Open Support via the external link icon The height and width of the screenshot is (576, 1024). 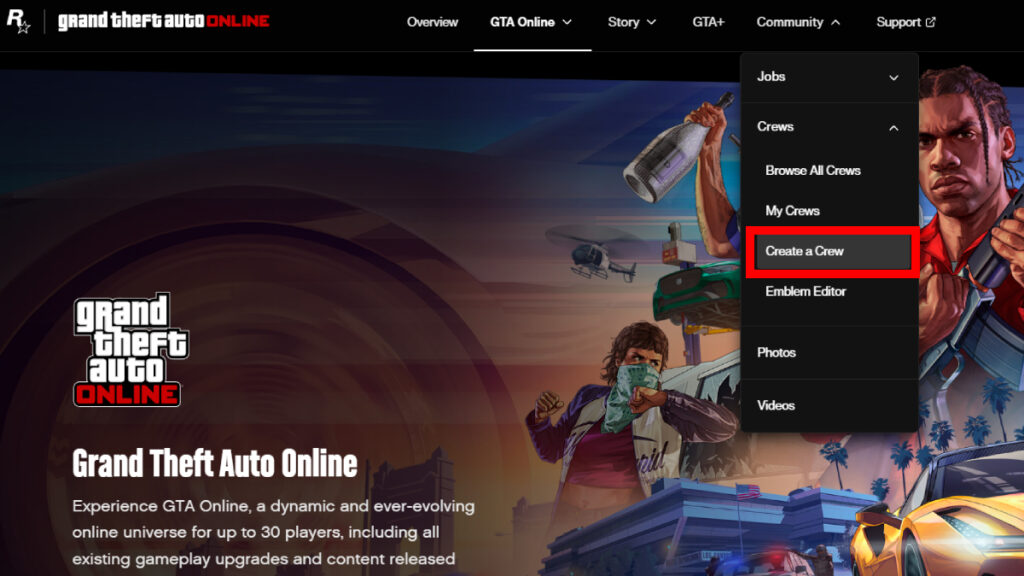click(x=930, y=21)
